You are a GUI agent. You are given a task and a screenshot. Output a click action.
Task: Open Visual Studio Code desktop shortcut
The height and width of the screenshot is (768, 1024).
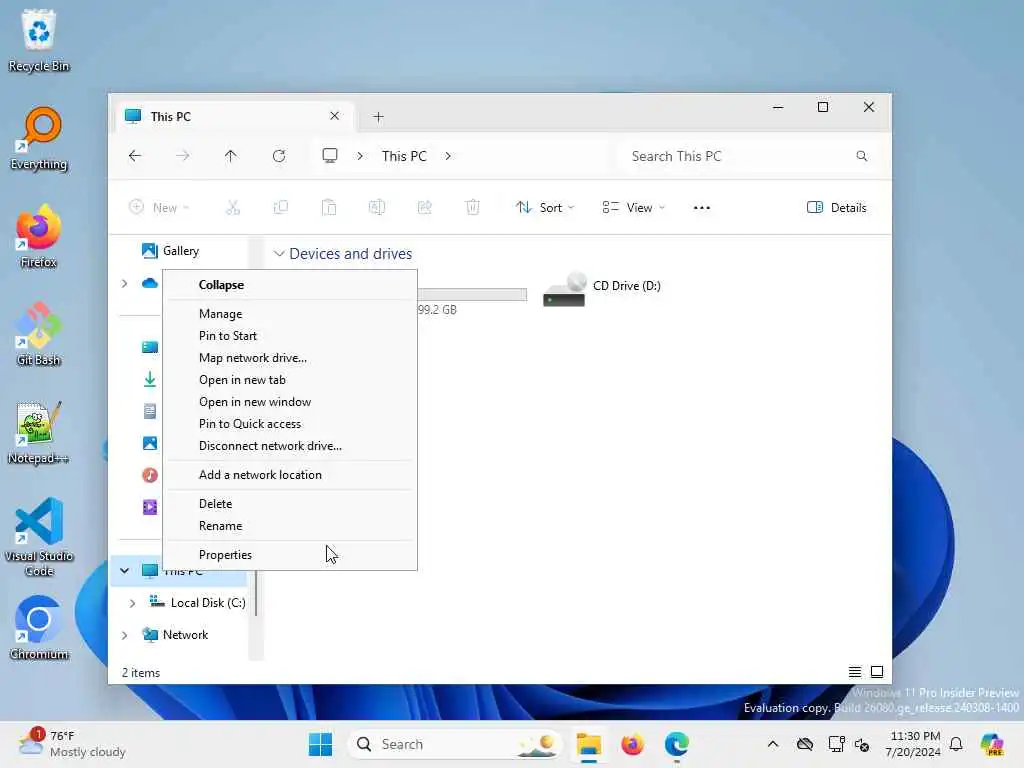(39, 537)
